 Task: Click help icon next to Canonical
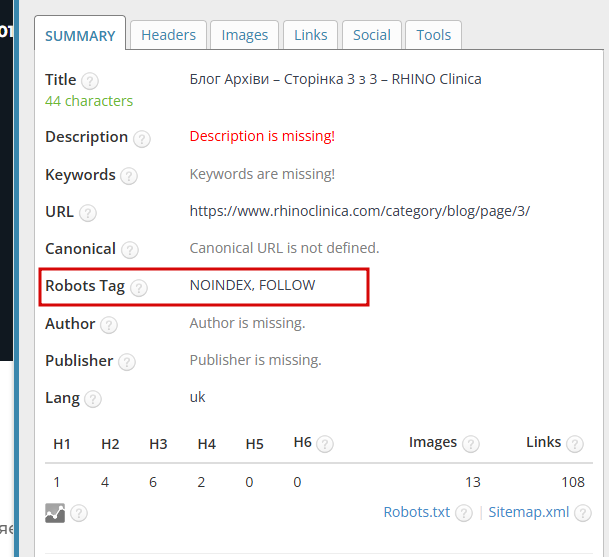point(130,250)
